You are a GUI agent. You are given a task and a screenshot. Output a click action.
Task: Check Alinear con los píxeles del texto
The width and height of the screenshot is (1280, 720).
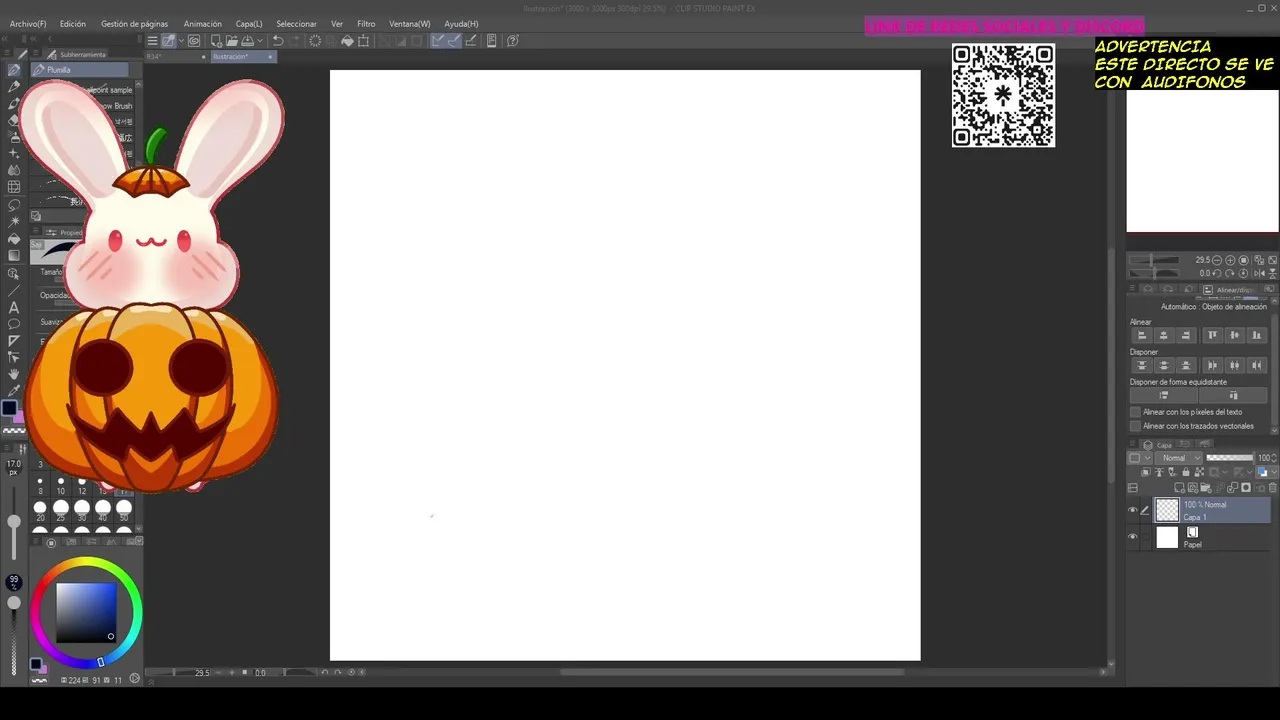pos(1135,412)
